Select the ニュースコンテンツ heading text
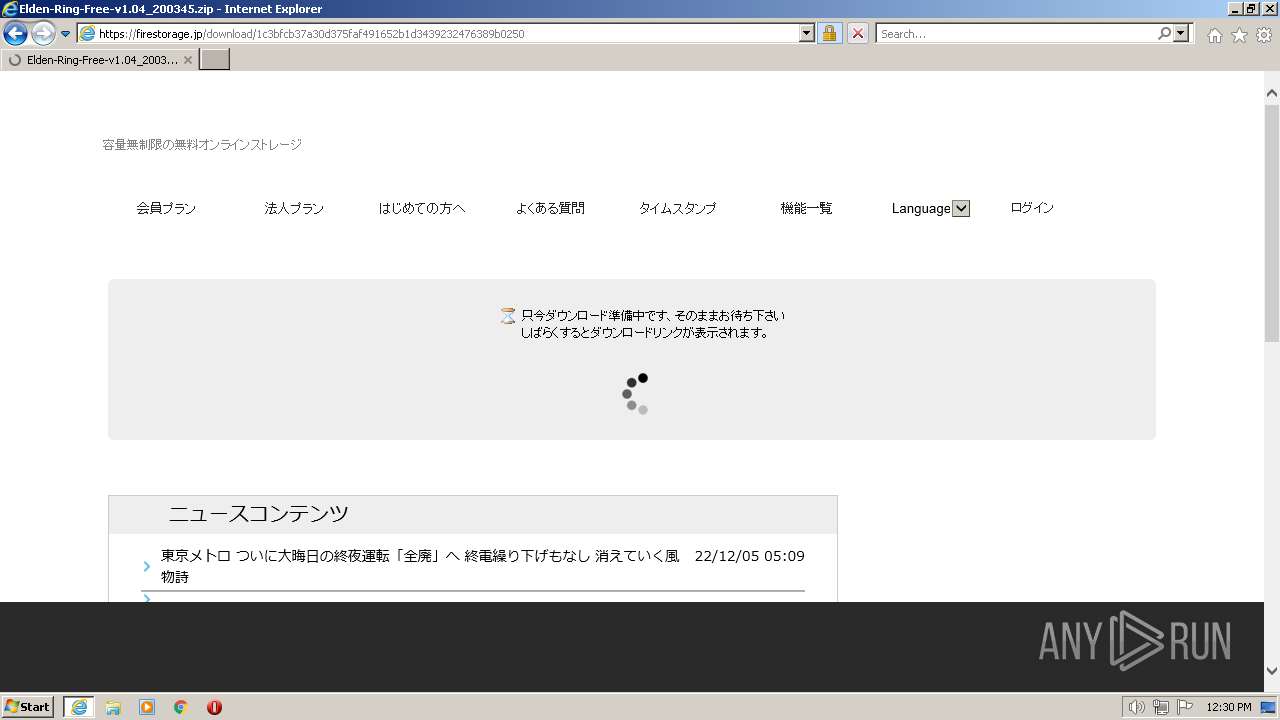This screenshot has height=720, width=1280. [x=258, y=514]
